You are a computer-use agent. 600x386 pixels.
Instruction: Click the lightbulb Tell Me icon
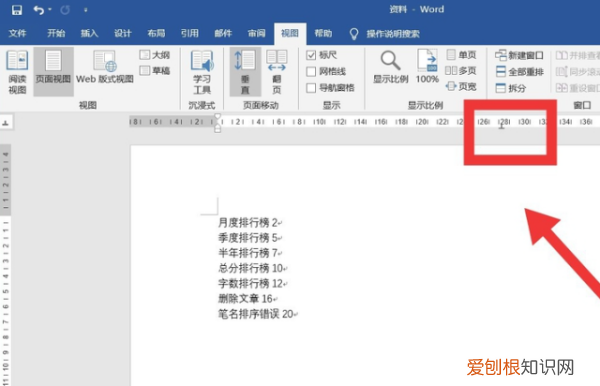pos(354,34)
